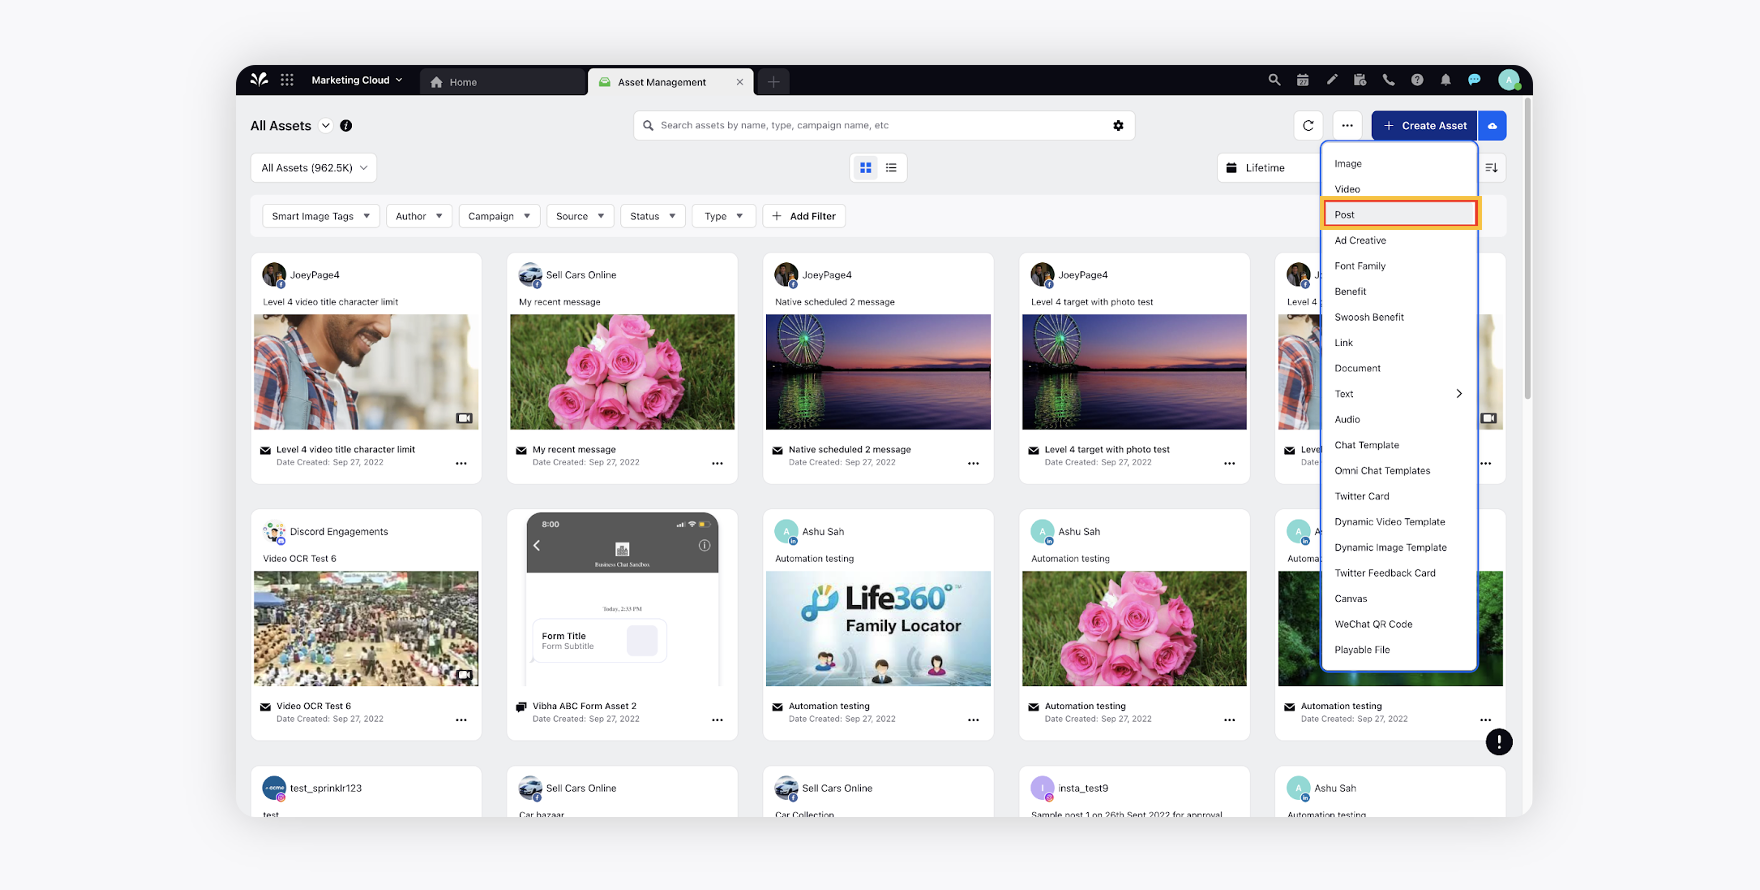Click the refresh assets button
Viewport: 1760px width, 890px height.
1308,126
